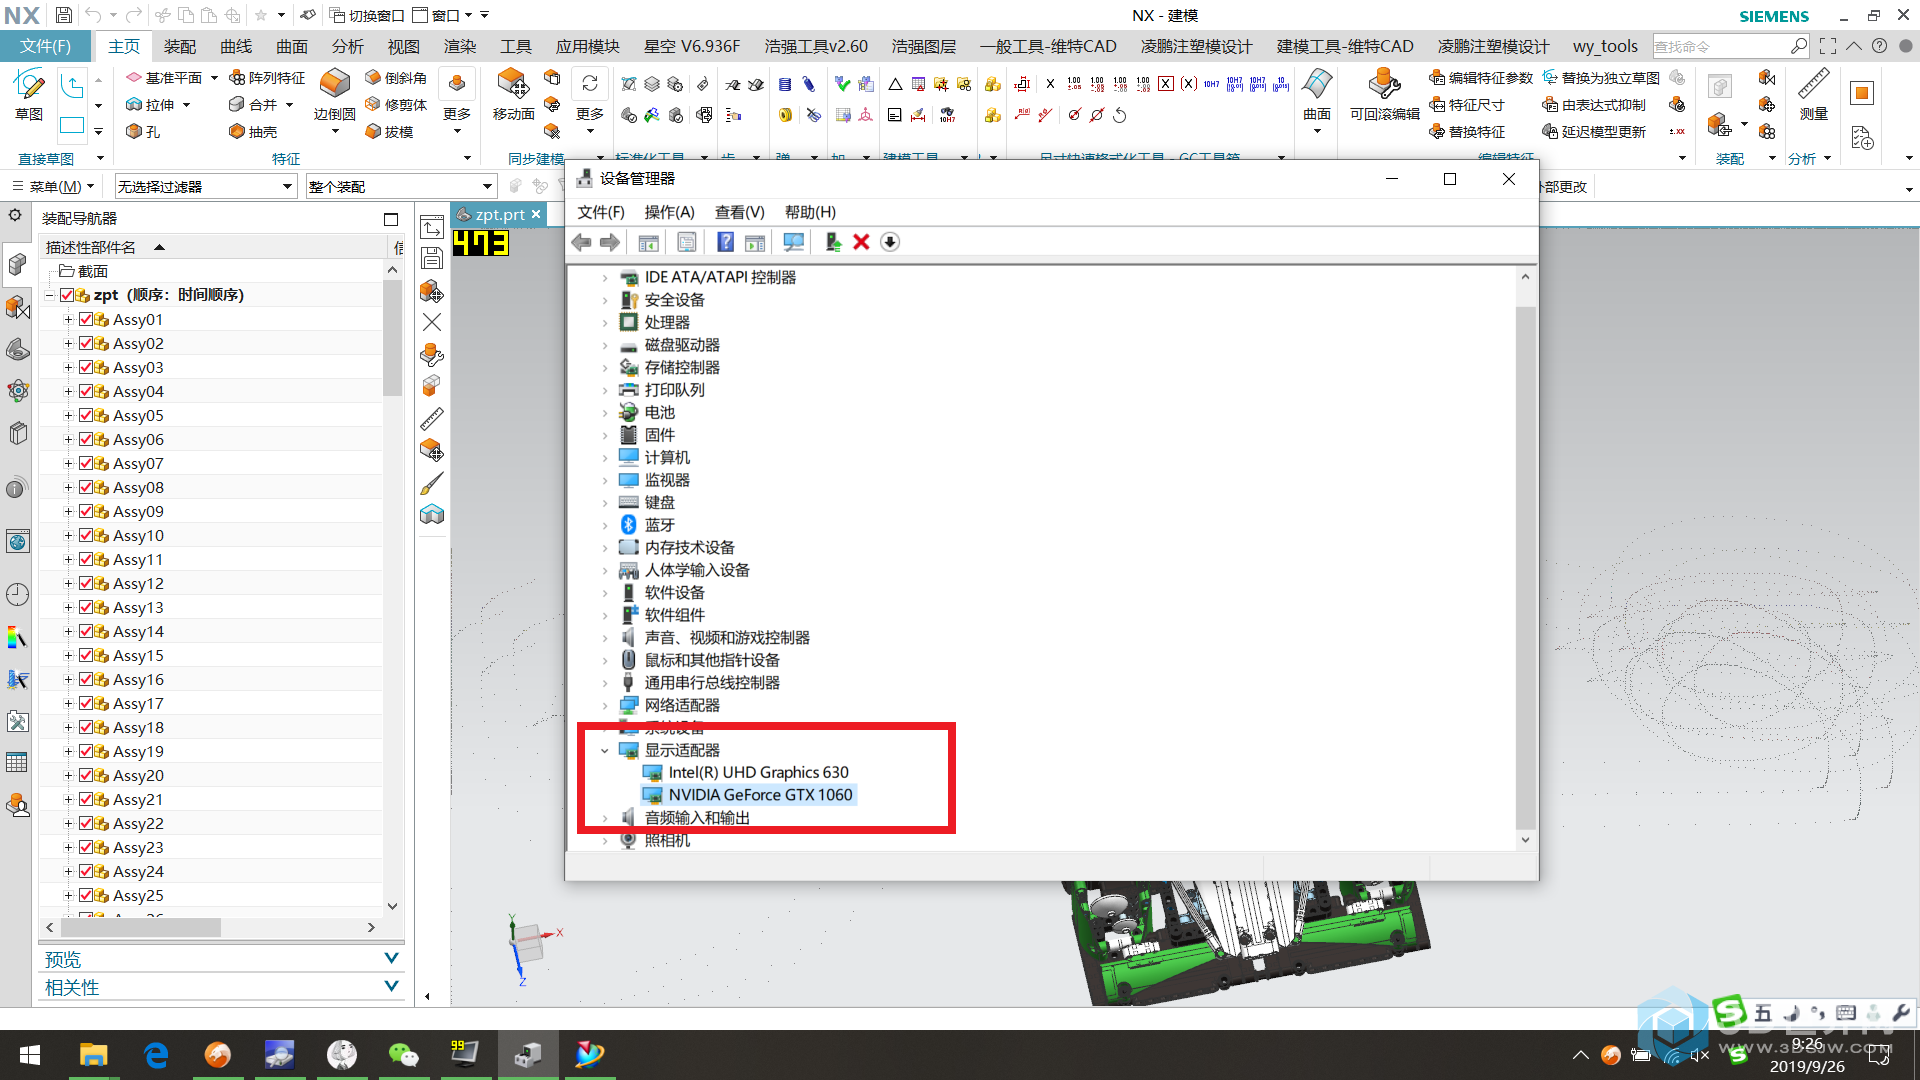Click the 测量 measure tool

(1814, 97)
